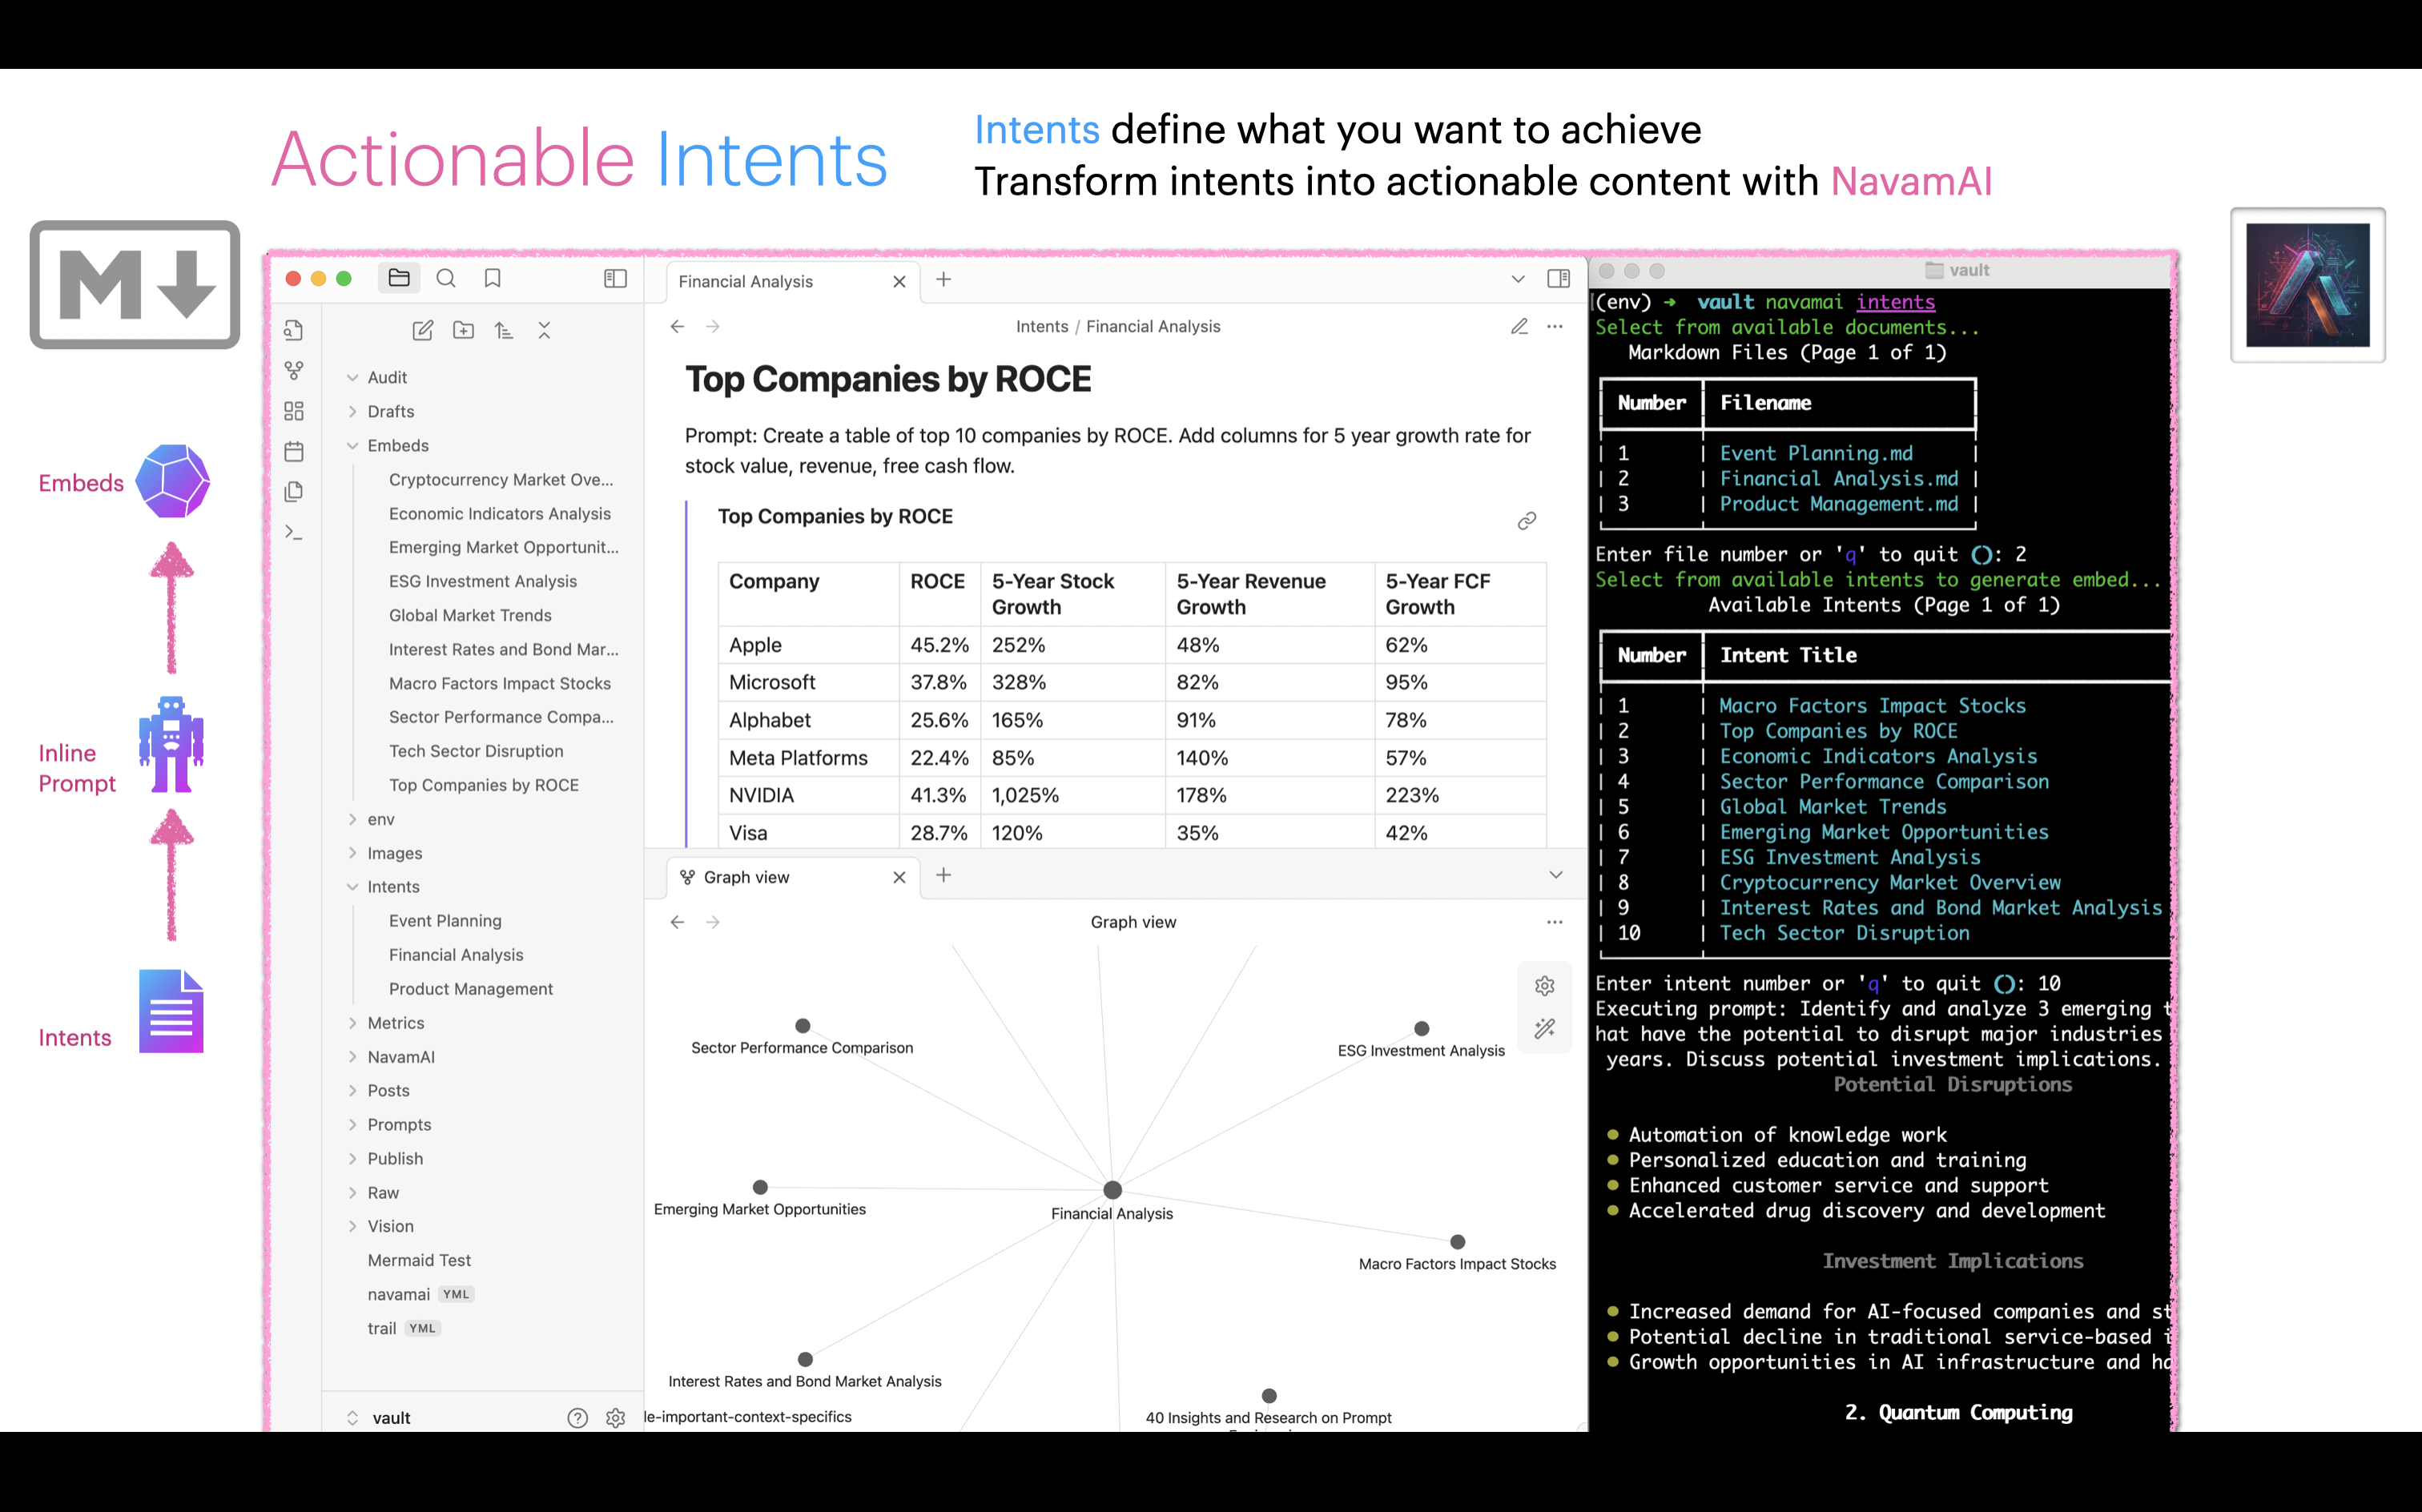Toggle the left sidebar panel
2422x1512 pixels.
(615, 279)
